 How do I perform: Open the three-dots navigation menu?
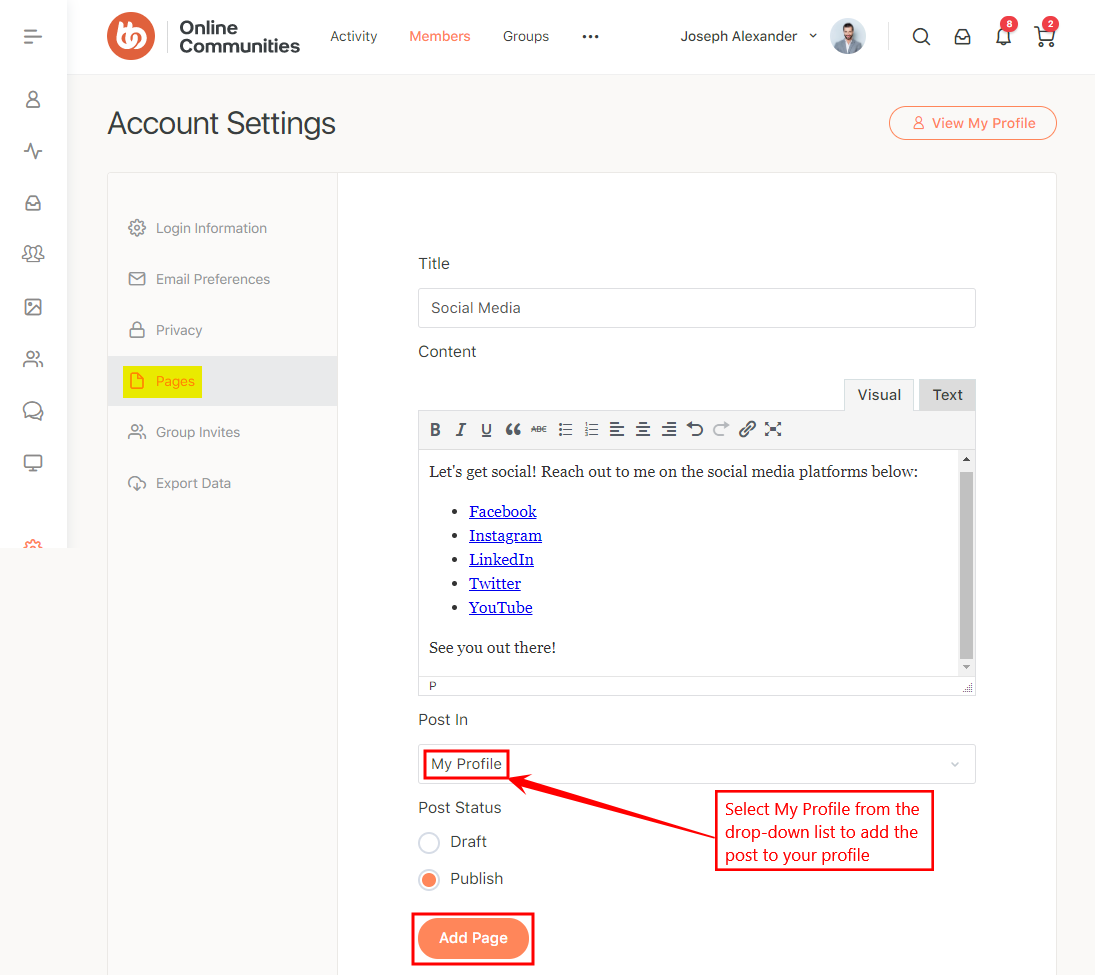coord(590,36)
